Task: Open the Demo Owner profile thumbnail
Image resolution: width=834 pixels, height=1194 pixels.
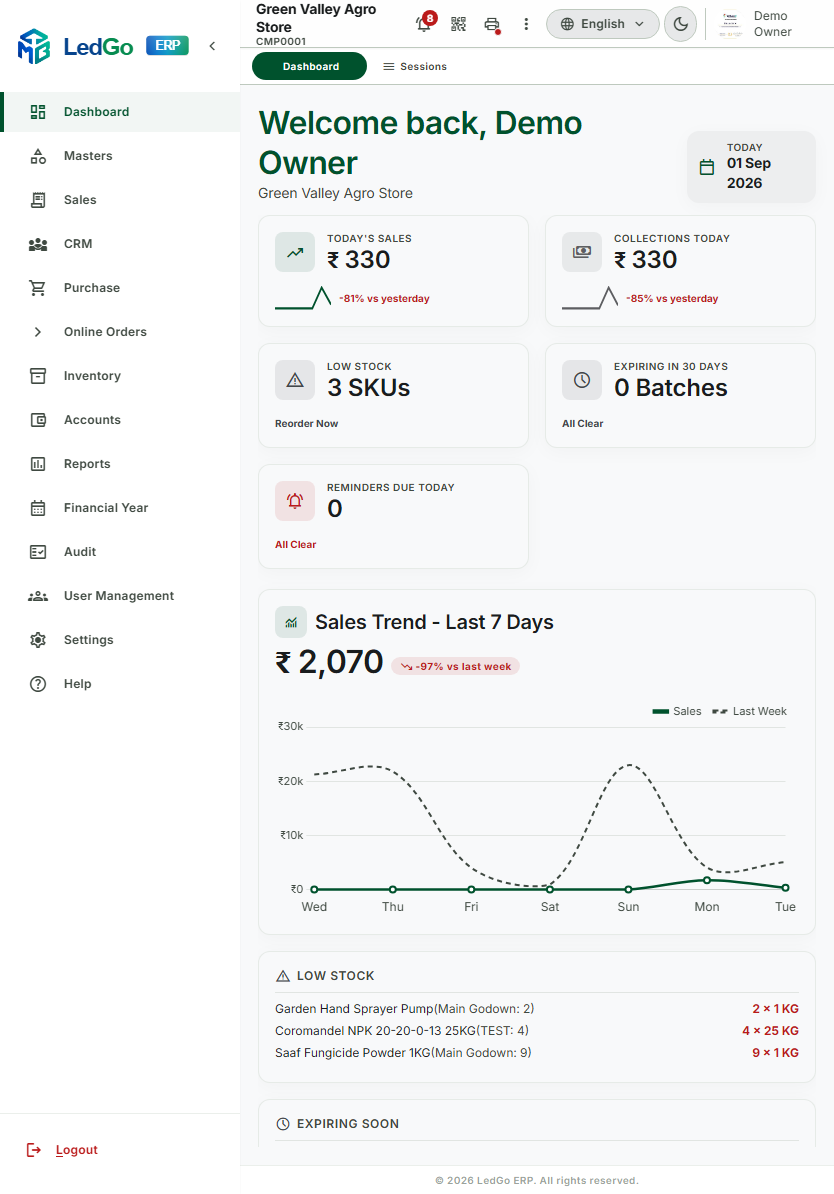Action: click(x=731, y=24)
